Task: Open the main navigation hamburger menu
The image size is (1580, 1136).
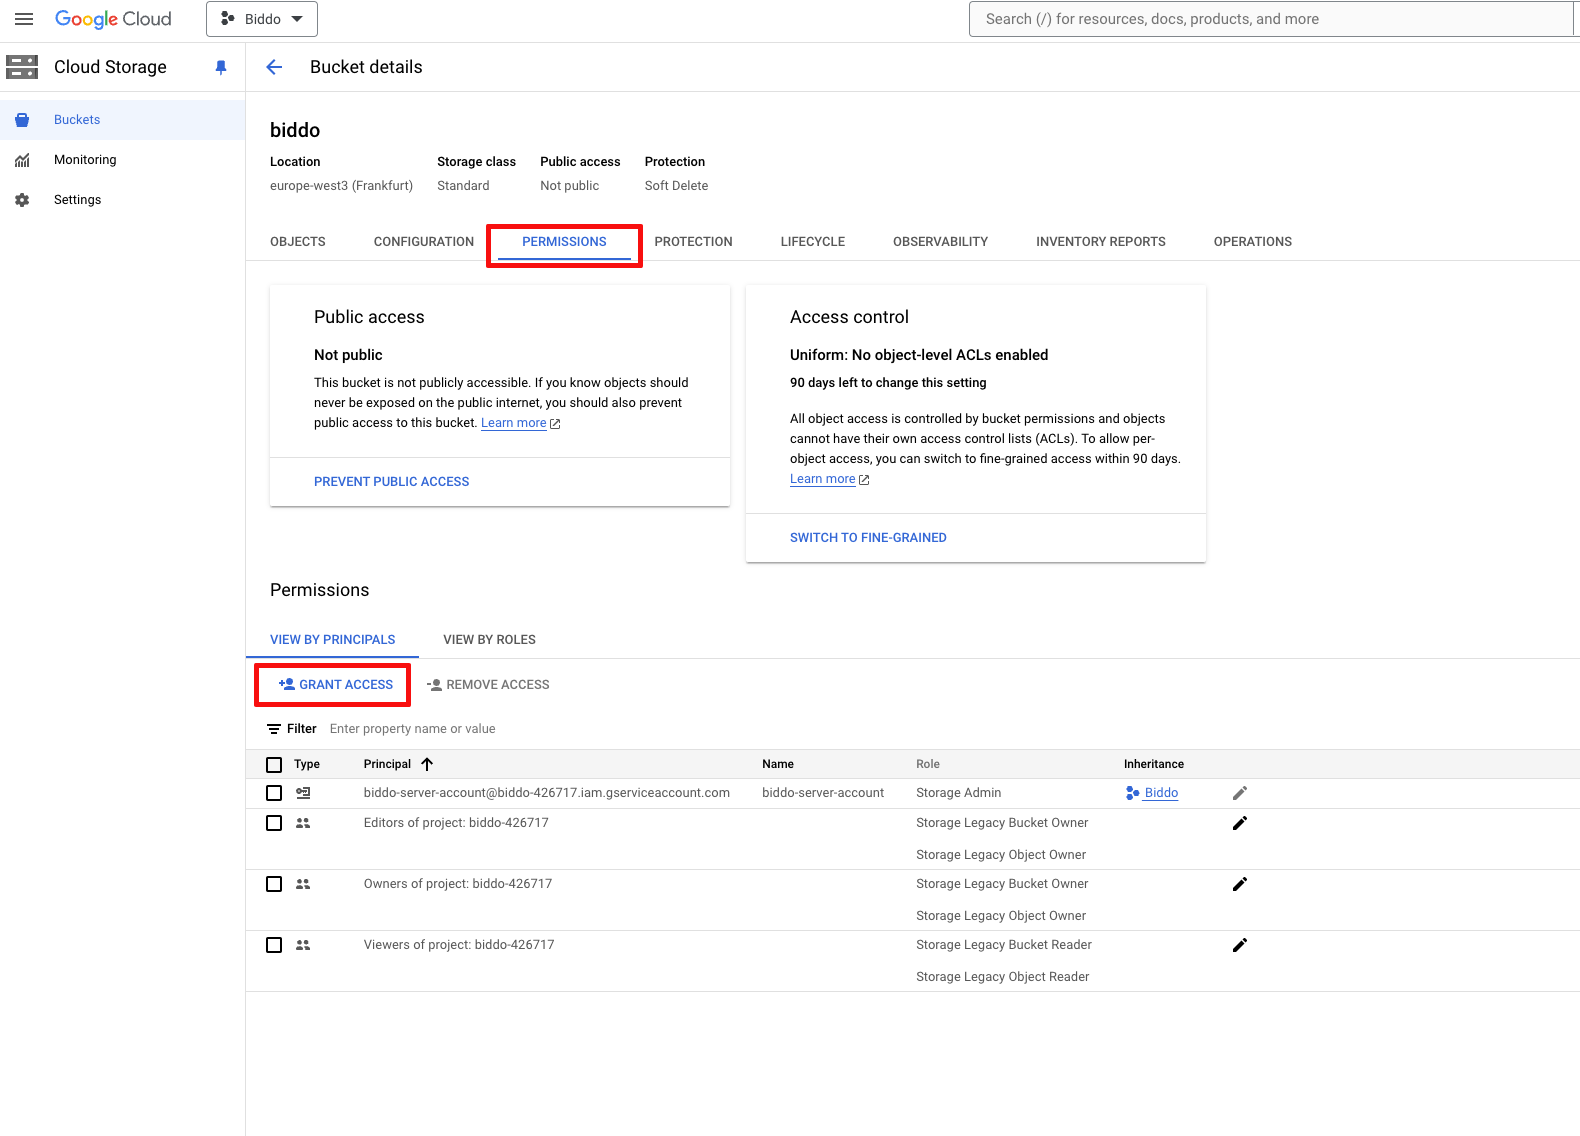Action: (x=24, y=19)
